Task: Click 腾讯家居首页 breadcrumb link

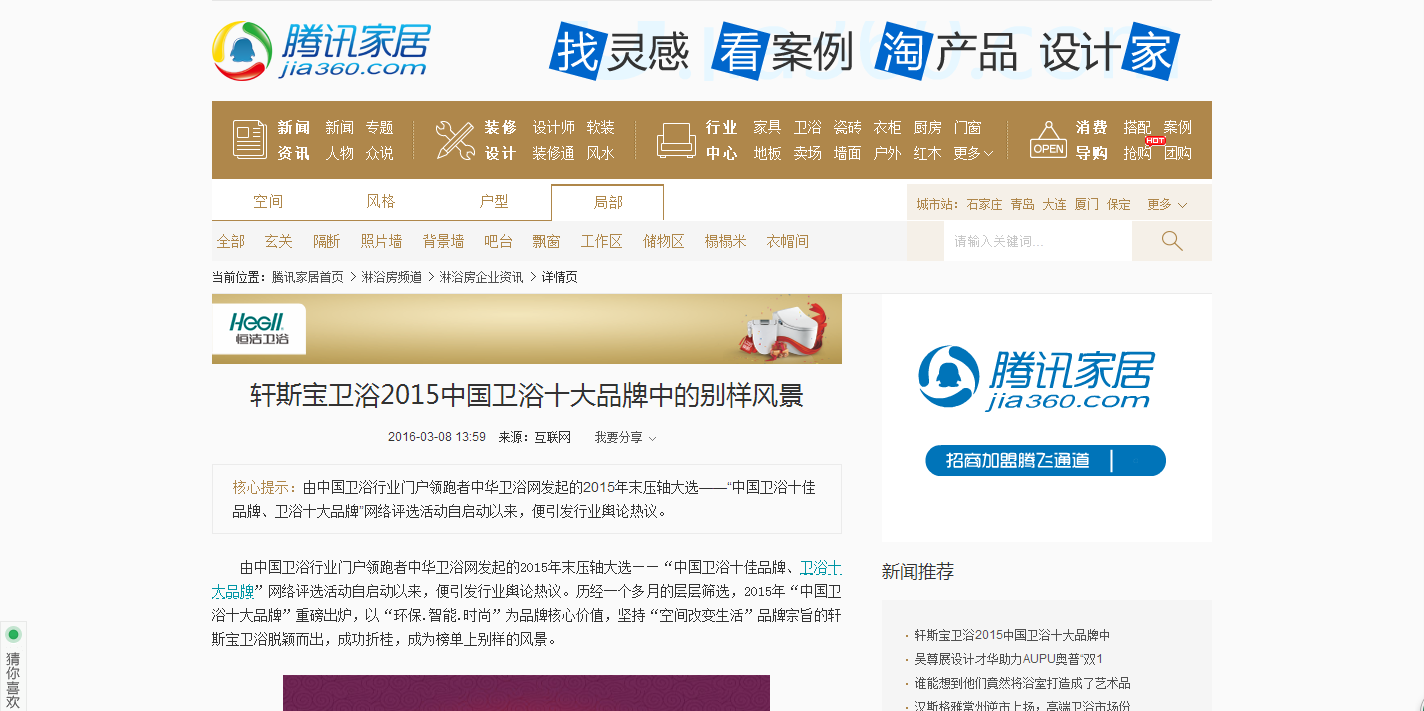Action: (x=307, y=277)
